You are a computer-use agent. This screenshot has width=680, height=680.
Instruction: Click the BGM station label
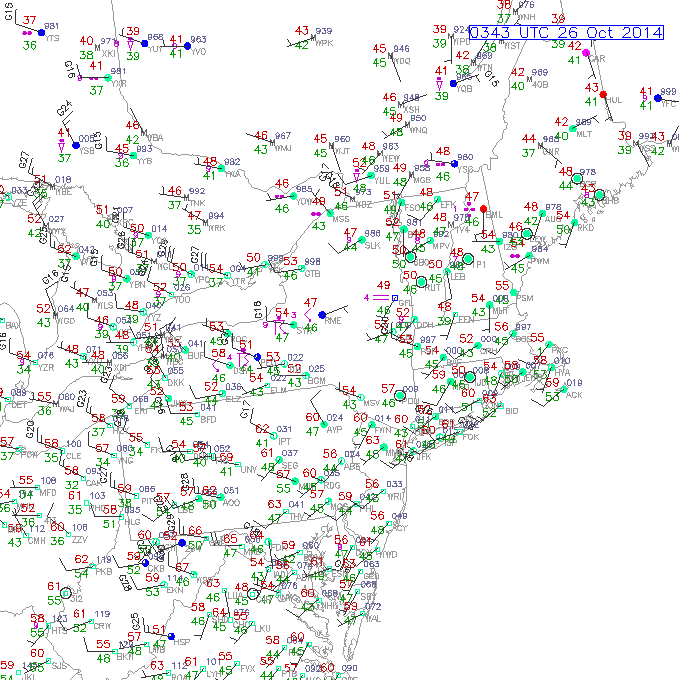click(317, 381)
